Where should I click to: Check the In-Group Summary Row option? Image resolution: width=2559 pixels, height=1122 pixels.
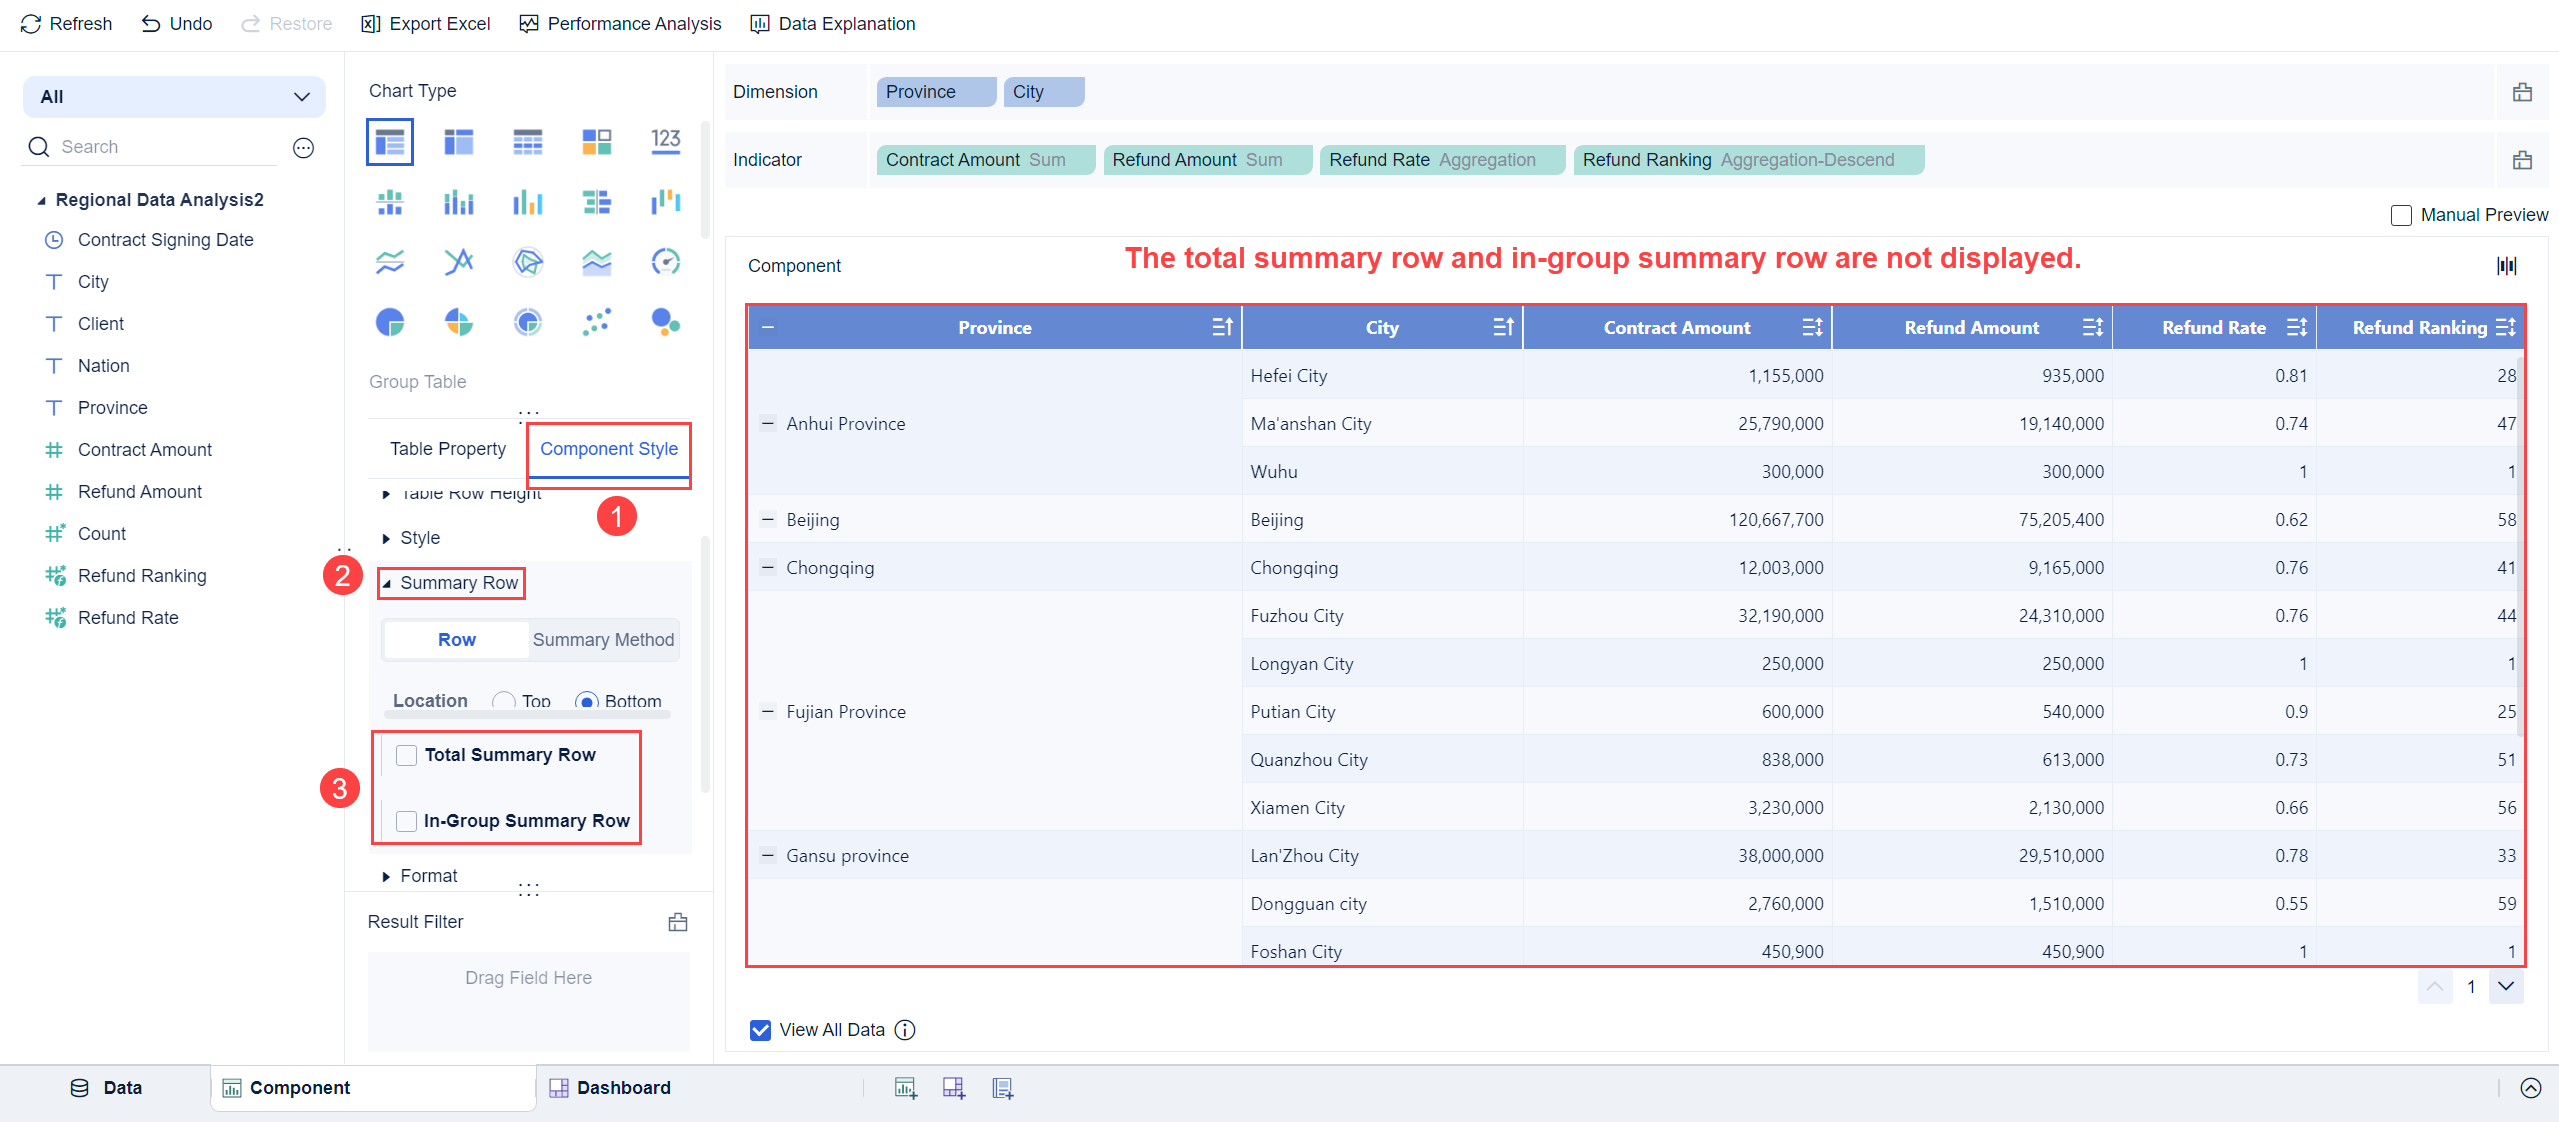(x=407, y=821)
